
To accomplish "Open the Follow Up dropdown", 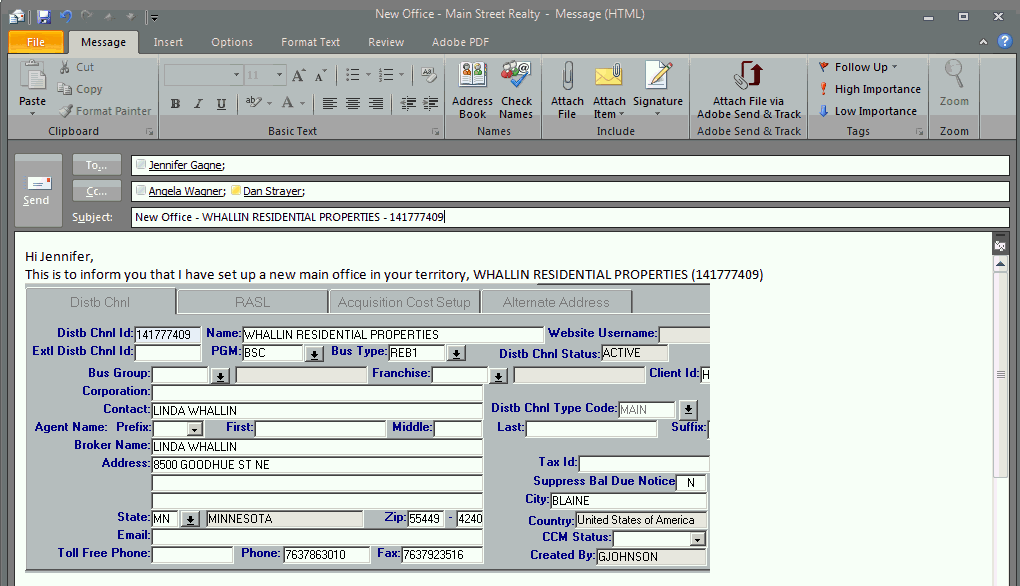I will tap(859, 67).
